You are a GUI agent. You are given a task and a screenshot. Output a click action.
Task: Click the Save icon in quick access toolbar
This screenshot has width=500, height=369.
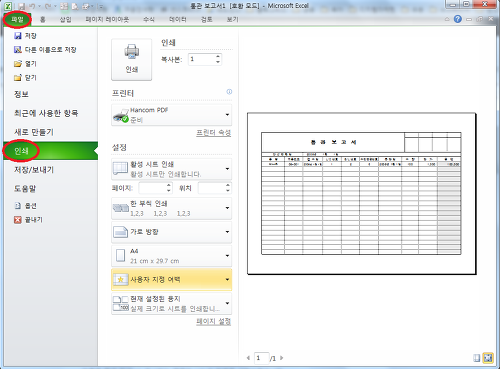point(22,6)
